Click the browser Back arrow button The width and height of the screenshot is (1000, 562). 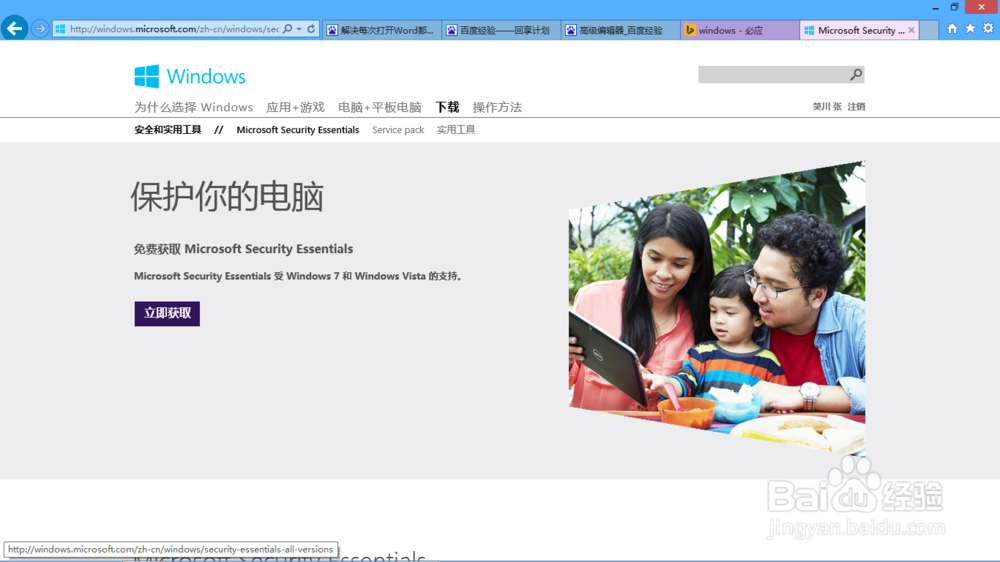pos(14,28)
